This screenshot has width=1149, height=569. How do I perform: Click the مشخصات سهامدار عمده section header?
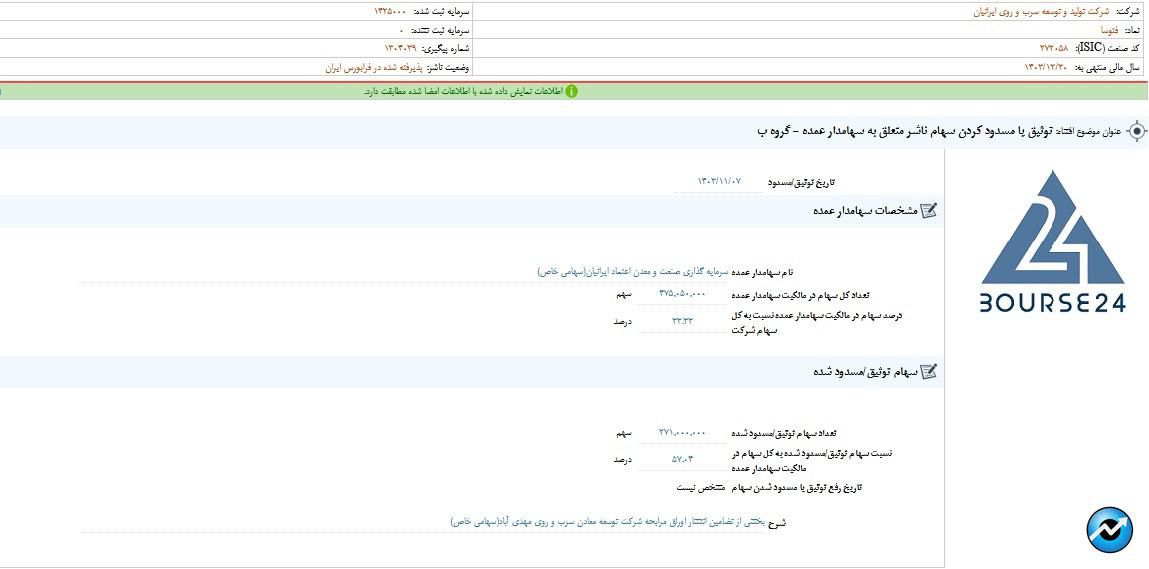coord(864,211)
